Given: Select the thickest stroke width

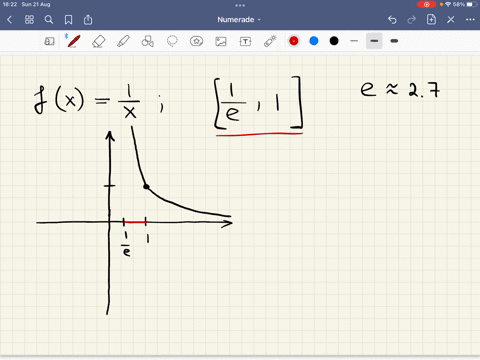Looking at the screenshot, I should (394, 41).
